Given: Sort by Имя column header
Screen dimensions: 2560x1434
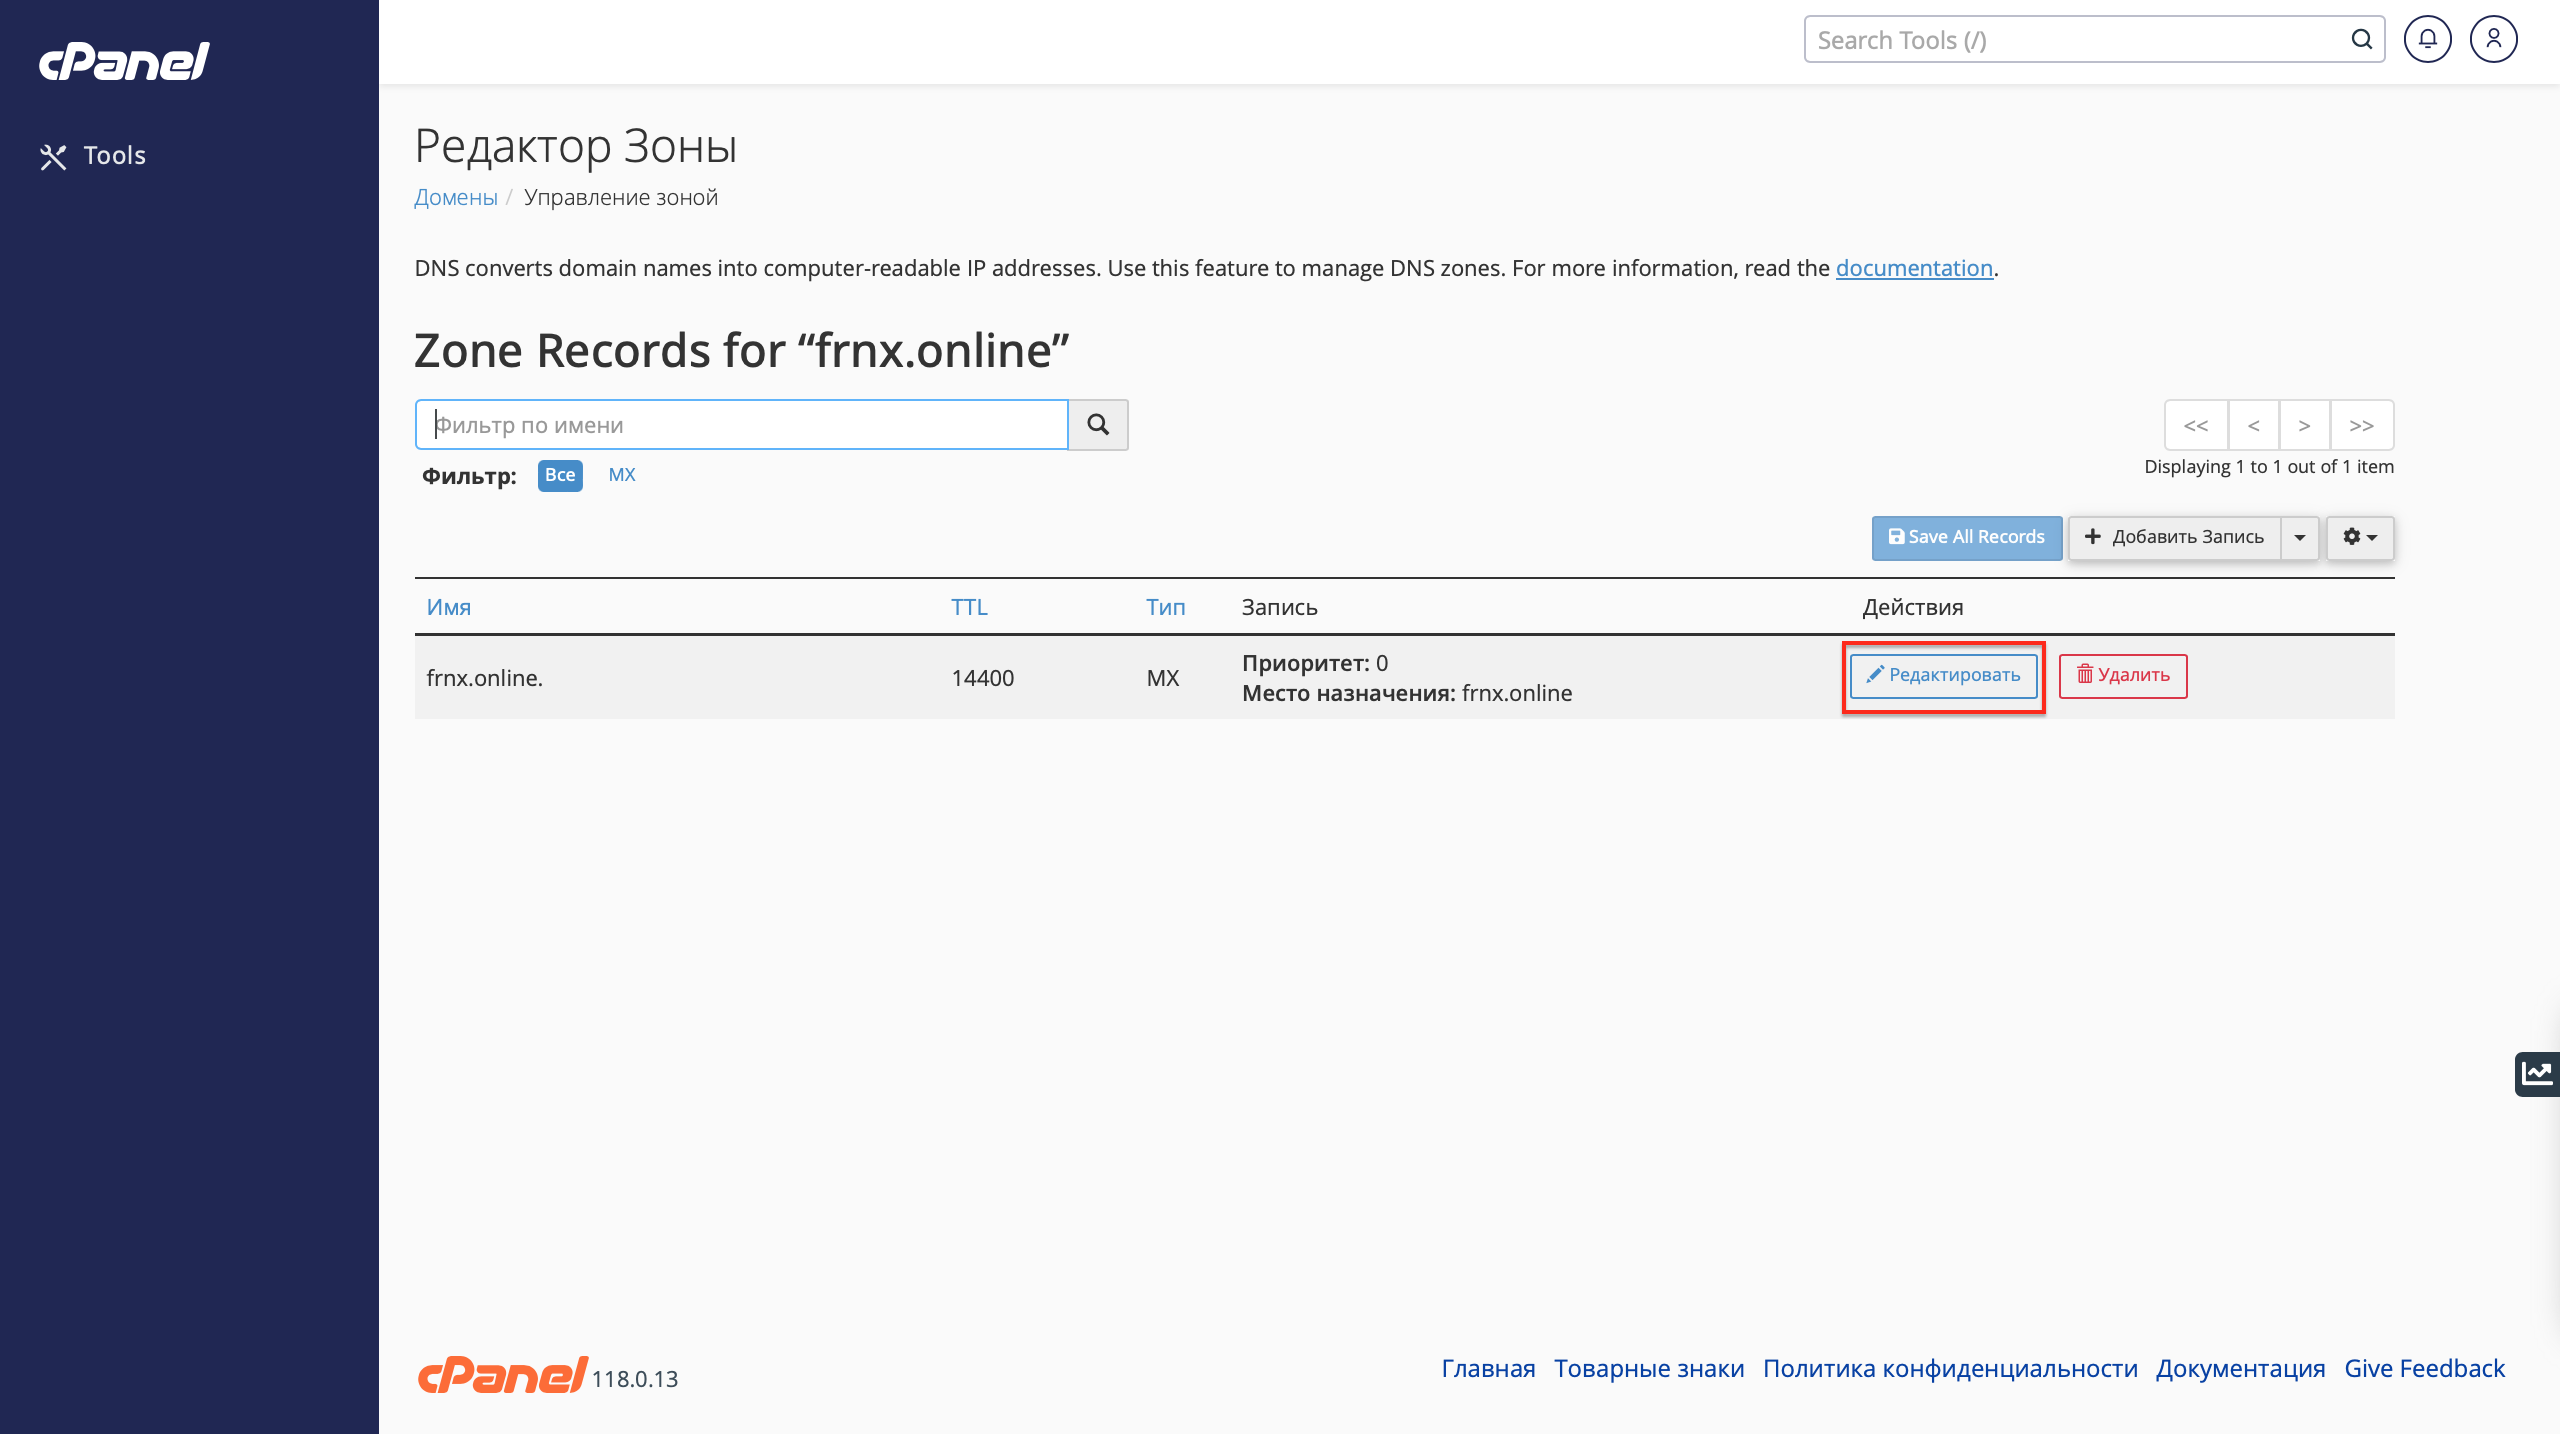Looking at the screenshot, I should coord(449,607).
